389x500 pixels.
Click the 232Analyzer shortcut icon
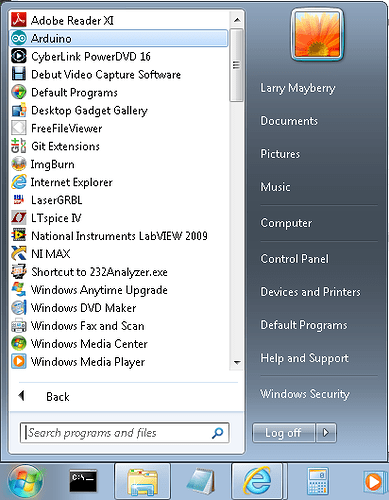click(19, 272)
